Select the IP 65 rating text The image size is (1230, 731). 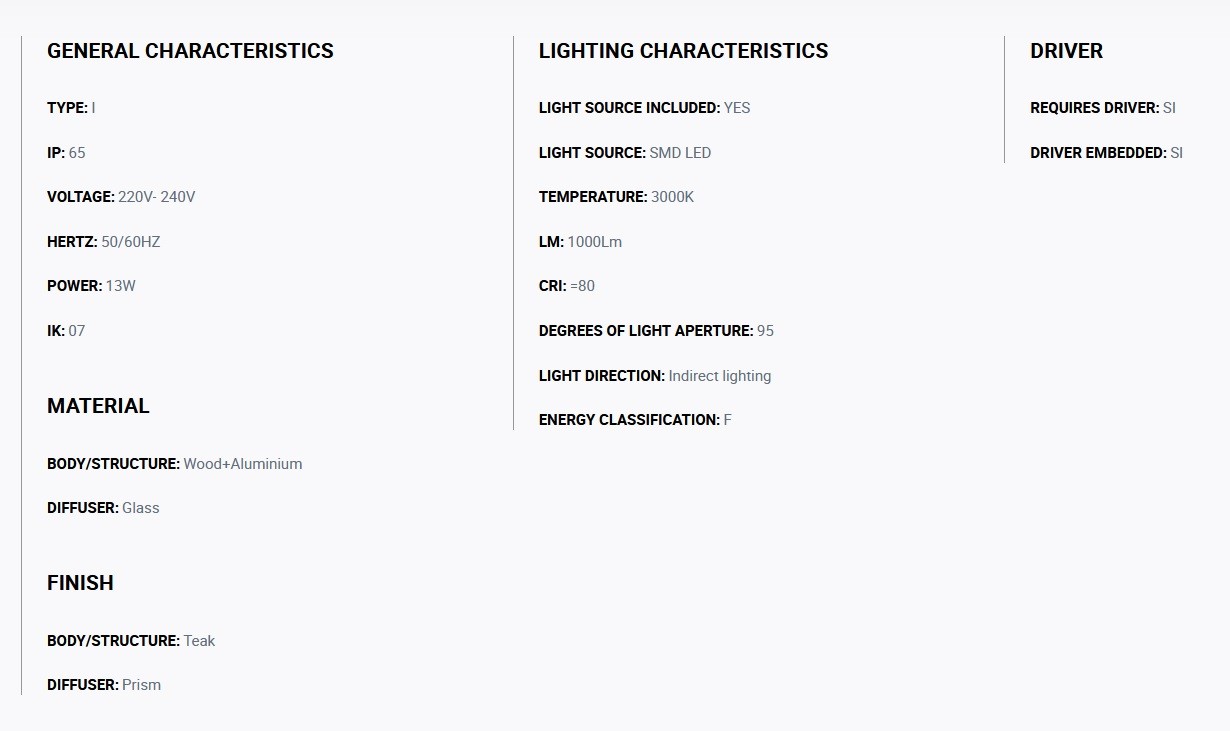pyautogui.click(x=66, y=153)
